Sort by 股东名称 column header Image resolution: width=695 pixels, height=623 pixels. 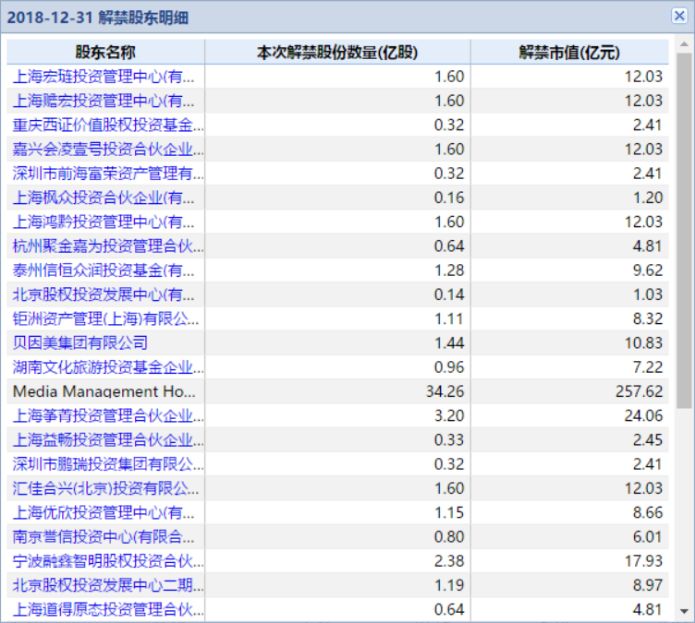pos(105,52)
